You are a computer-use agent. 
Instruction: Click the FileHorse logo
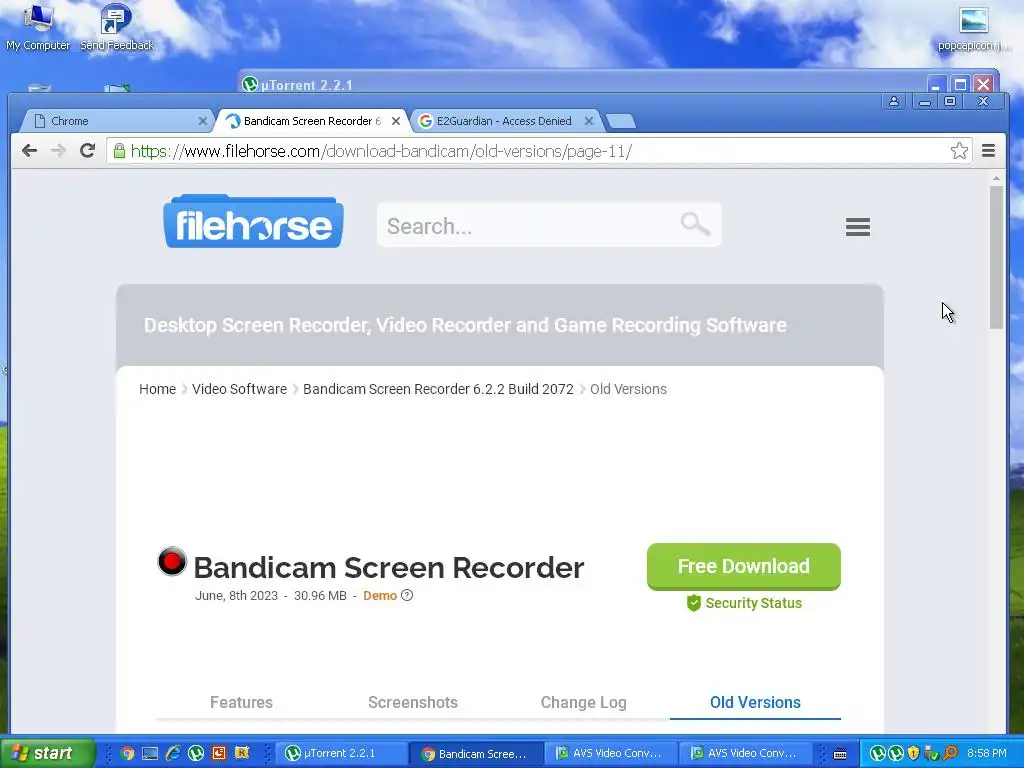coord(253,221)
